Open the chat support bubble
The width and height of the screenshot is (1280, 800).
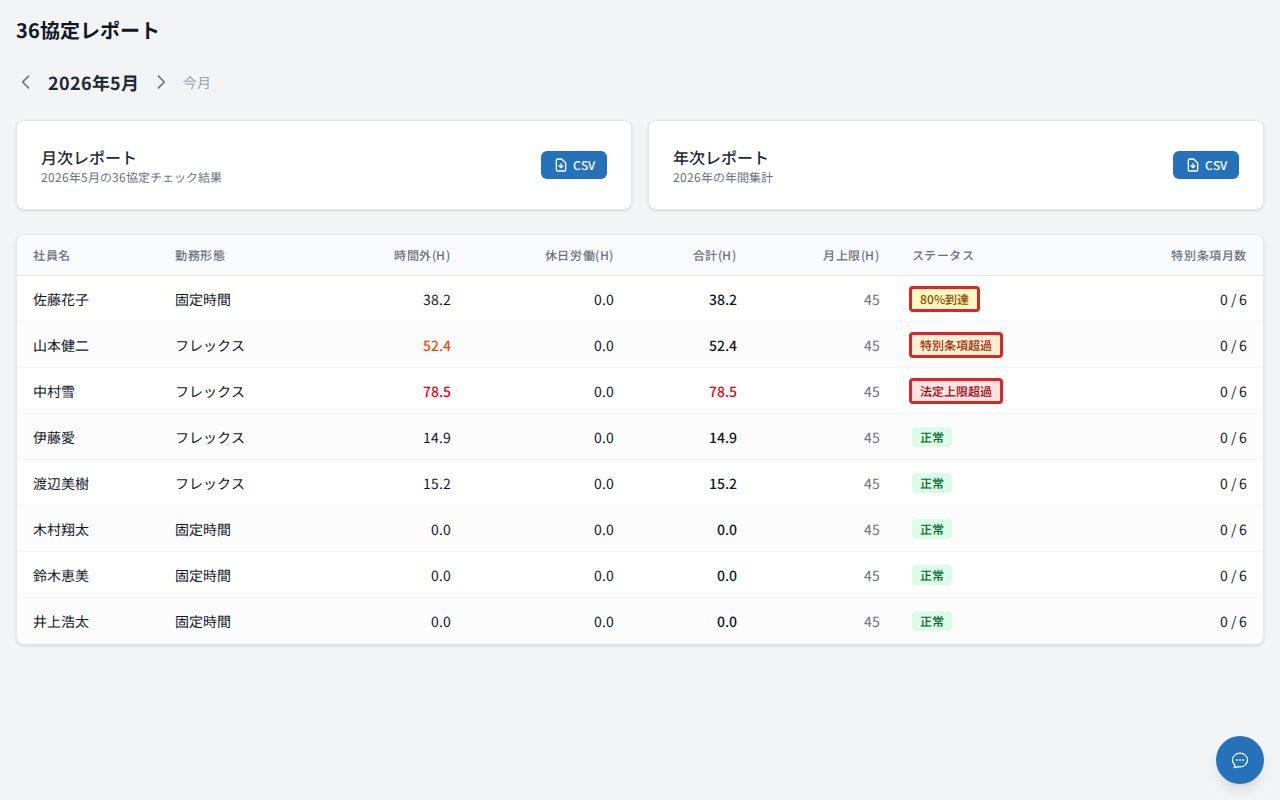[x=1240, y=760]
